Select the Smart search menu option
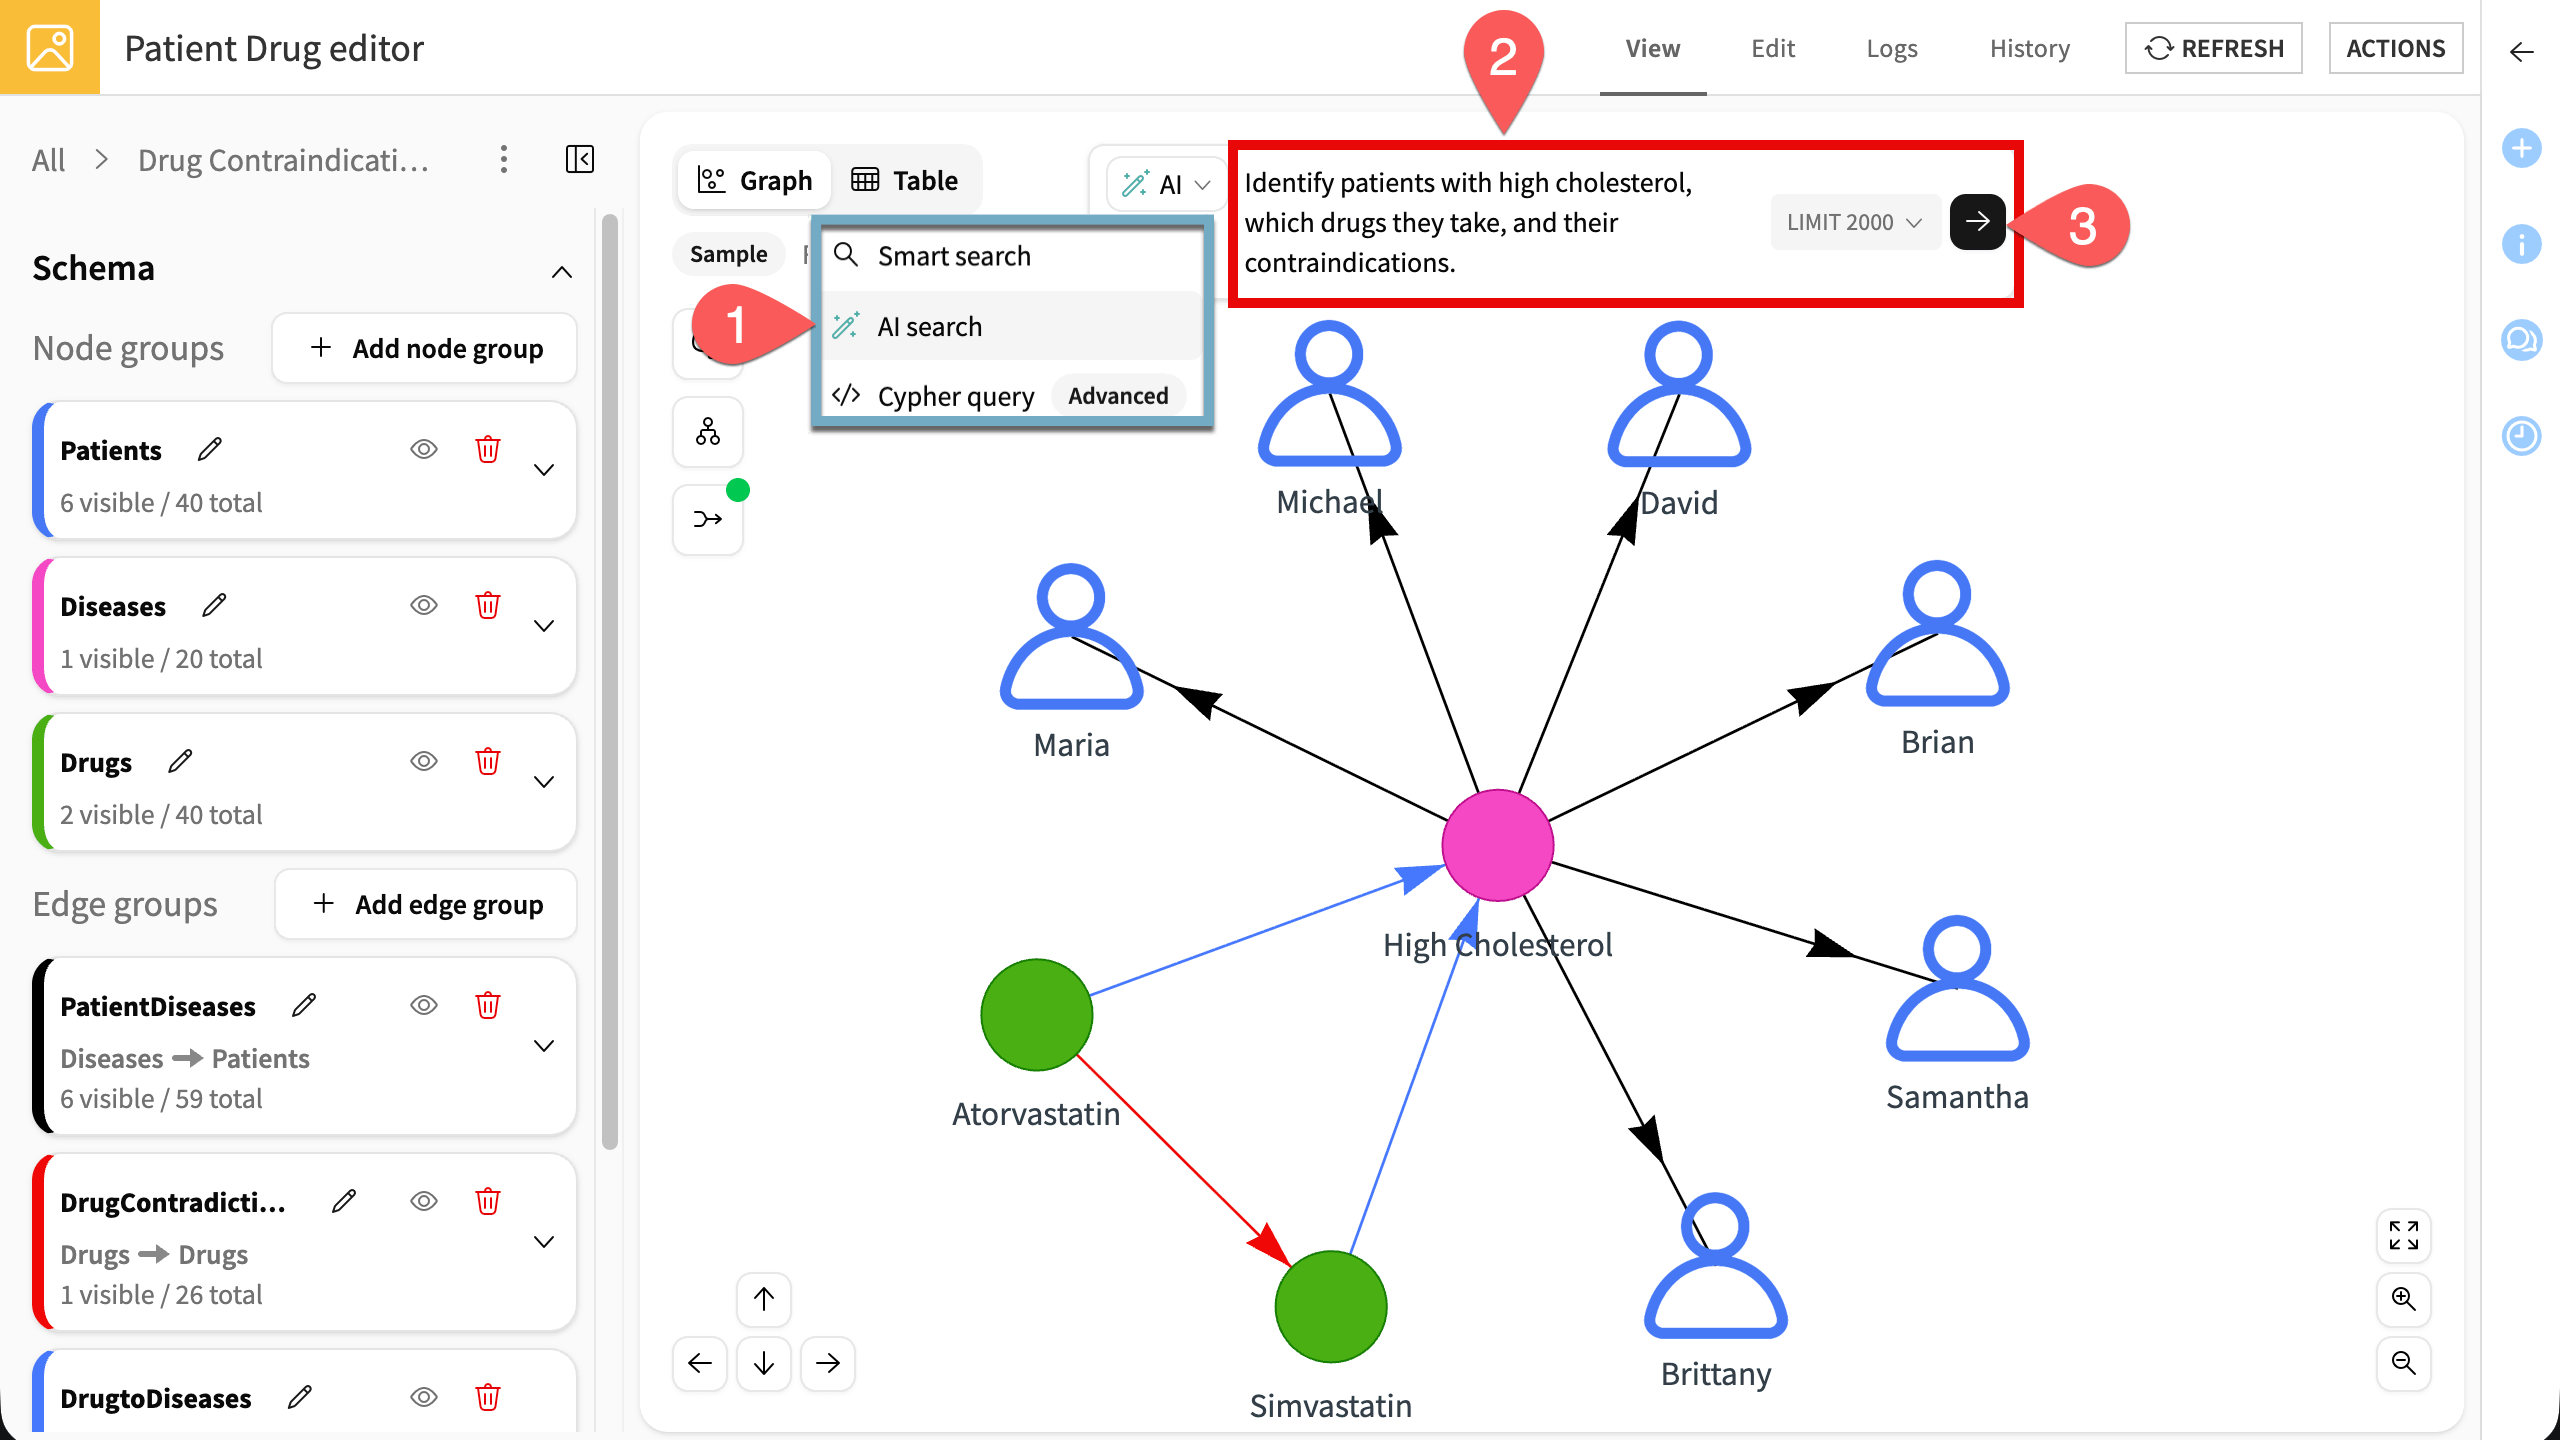2560x1440 pixels. click(x=1012, y=257)
